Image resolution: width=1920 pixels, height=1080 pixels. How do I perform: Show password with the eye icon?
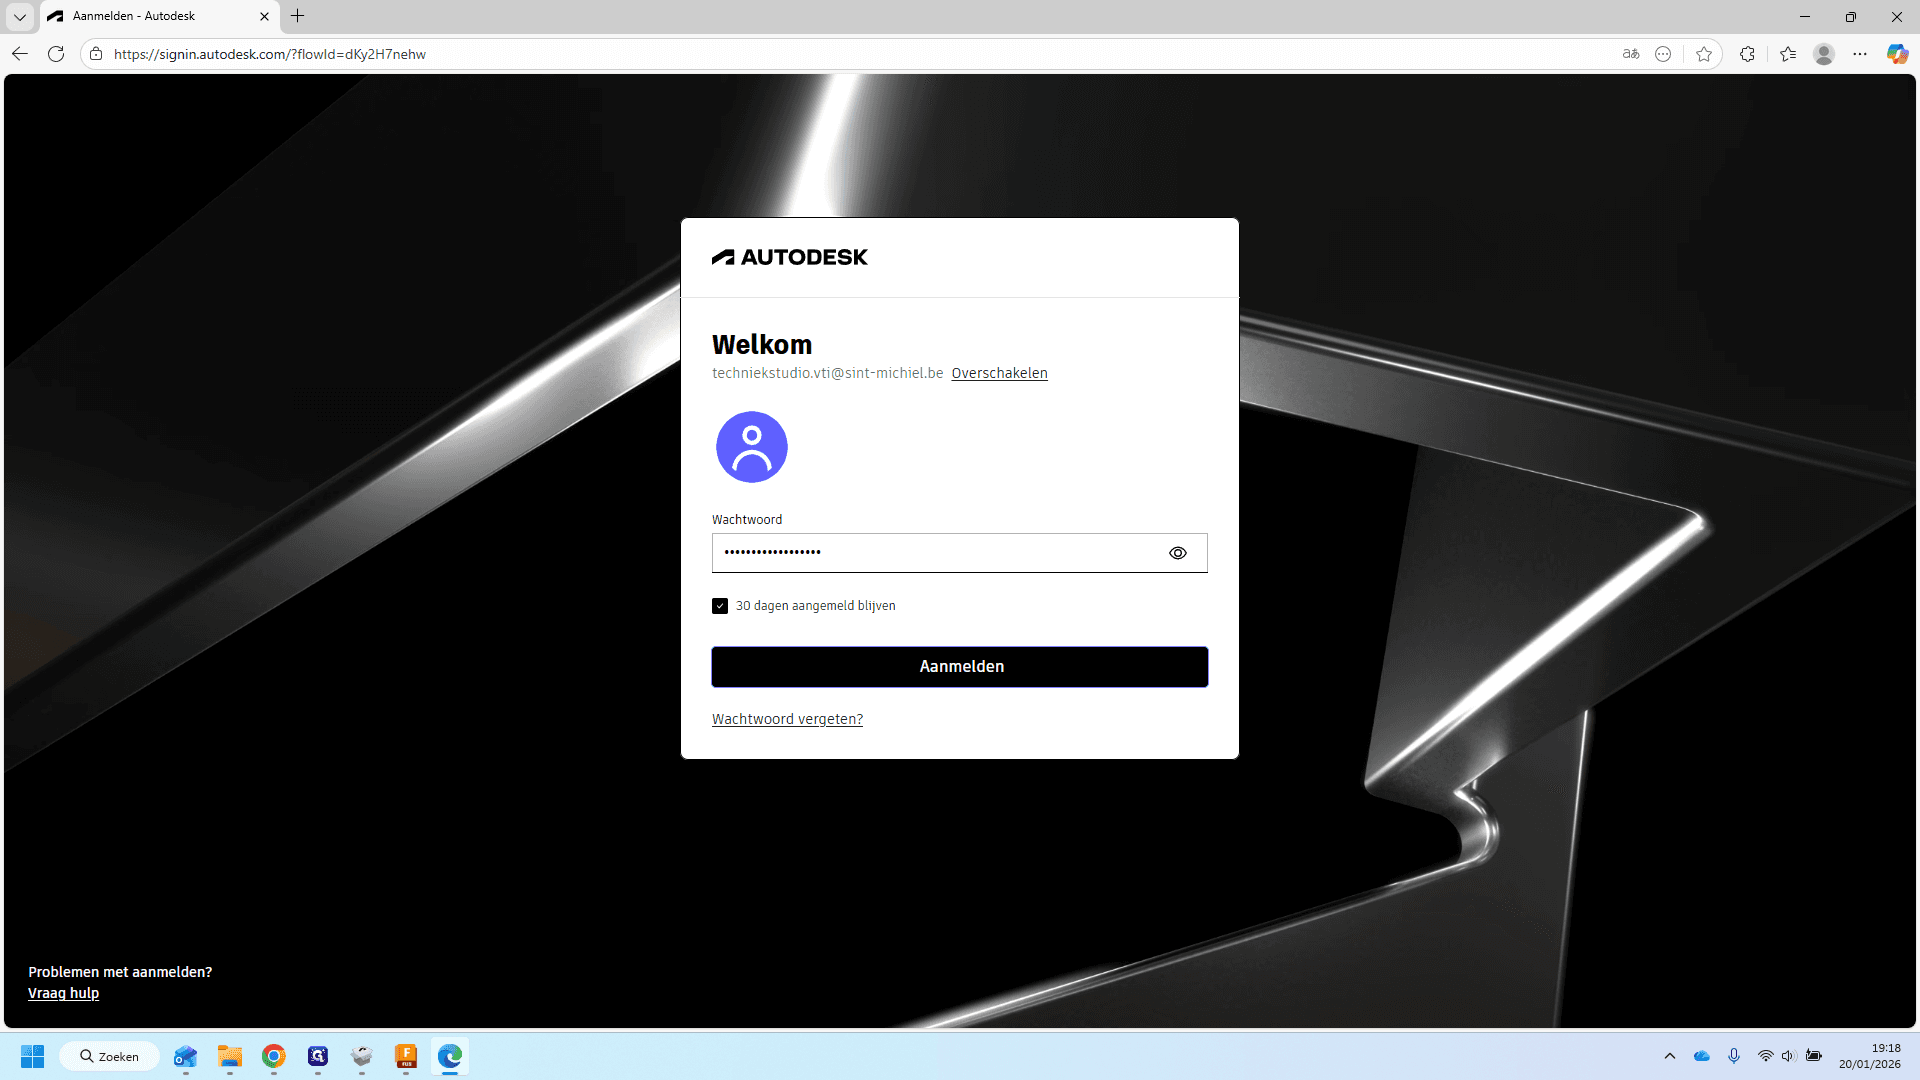[x=1178, y=553]
